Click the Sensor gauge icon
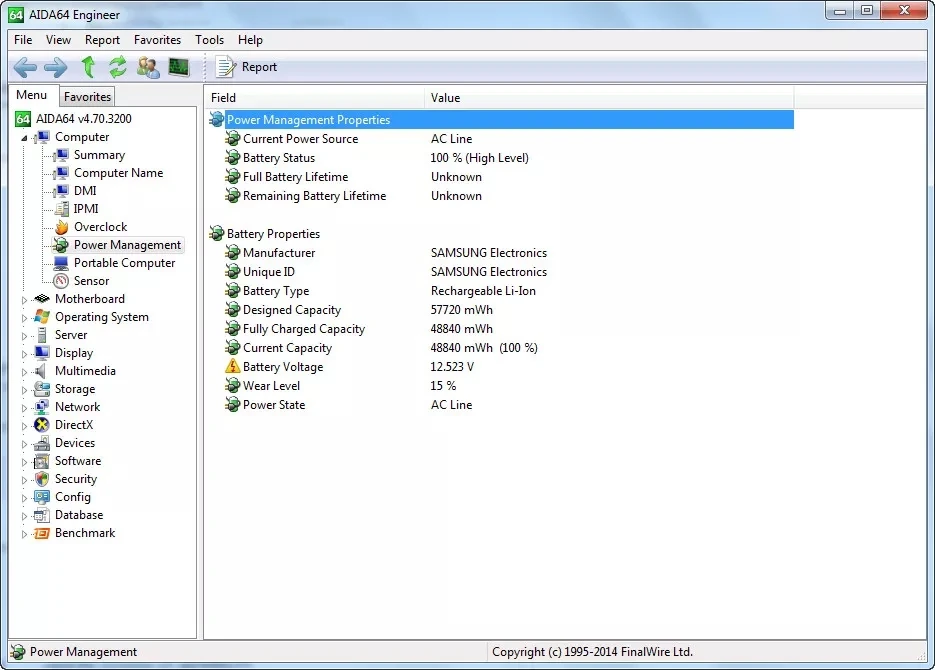The image size is (935, 670). point(61,281)
